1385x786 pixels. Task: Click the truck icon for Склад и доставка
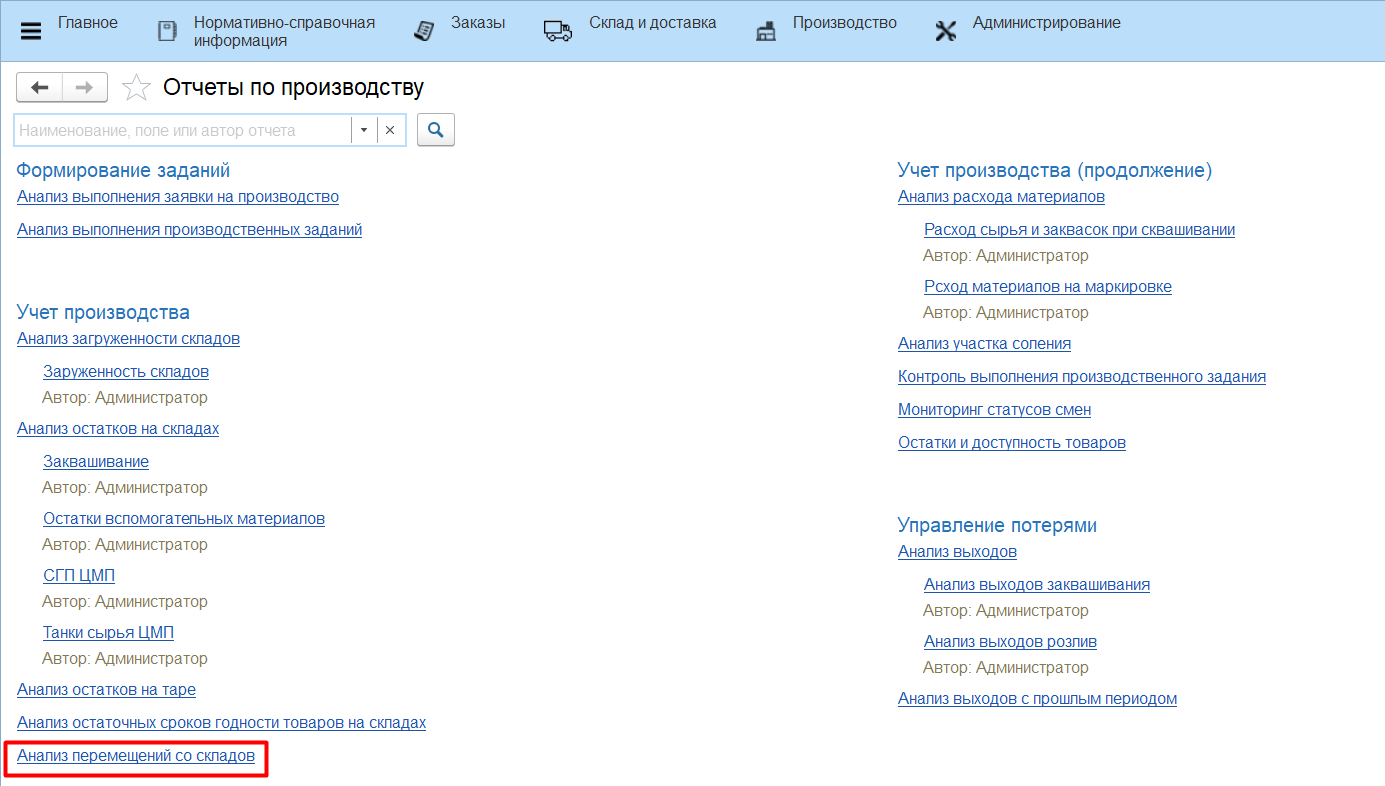(558, 31)
